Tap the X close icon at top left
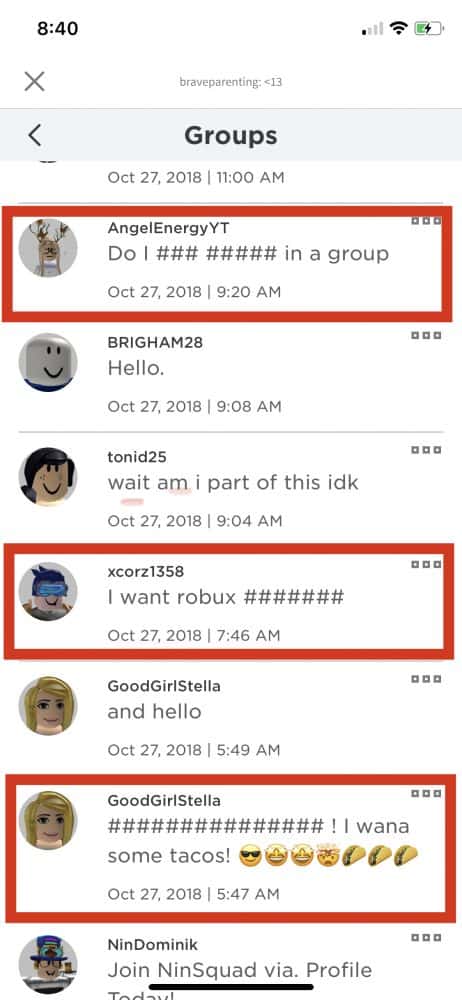This screenshot has height=1000, width=462. (x=34, y=81)
